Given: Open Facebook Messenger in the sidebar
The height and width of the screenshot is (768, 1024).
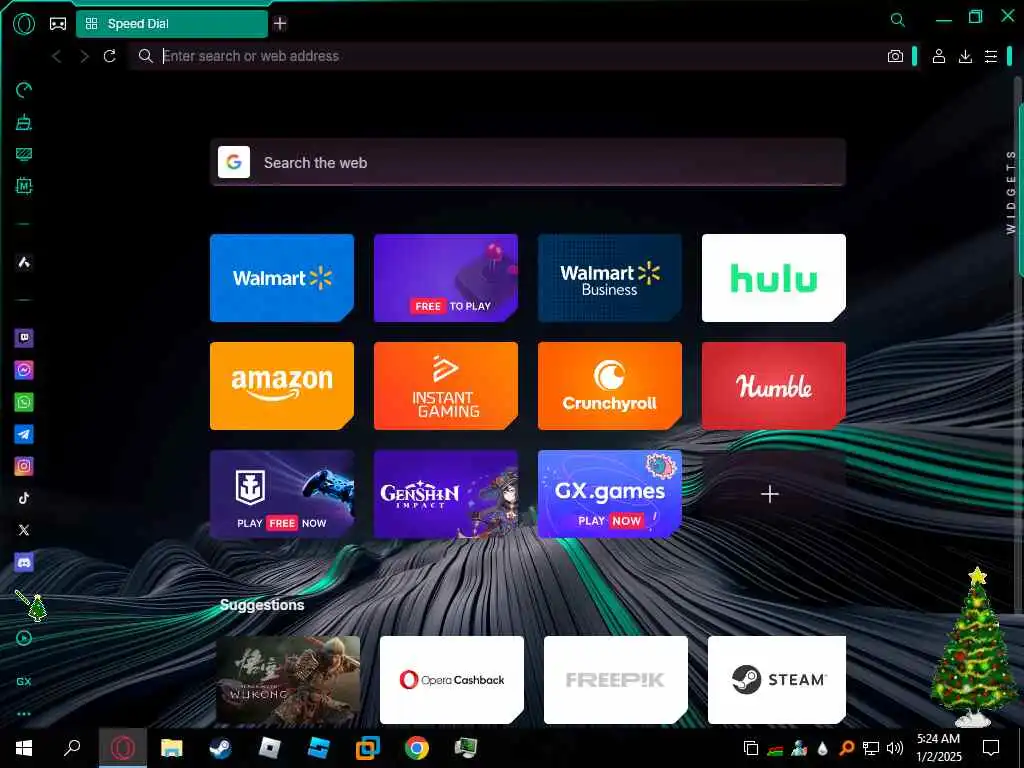Looking at the screenshot, I should pyautogui.click(x=24, y=370).
